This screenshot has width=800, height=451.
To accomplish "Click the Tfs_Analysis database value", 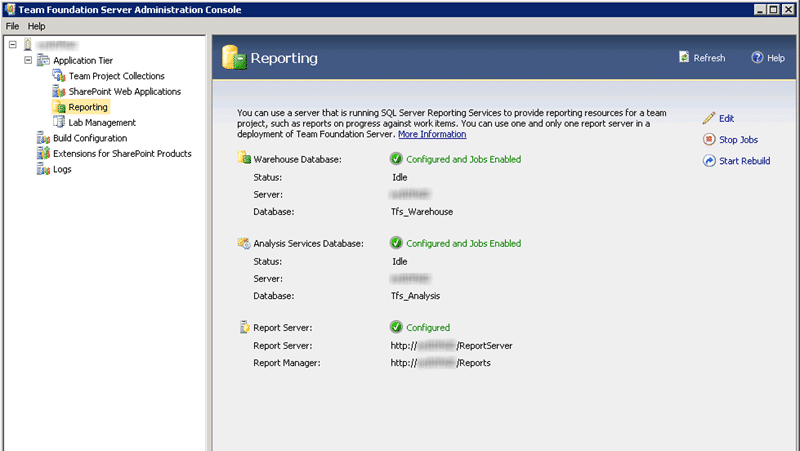I will click(415, 296).
